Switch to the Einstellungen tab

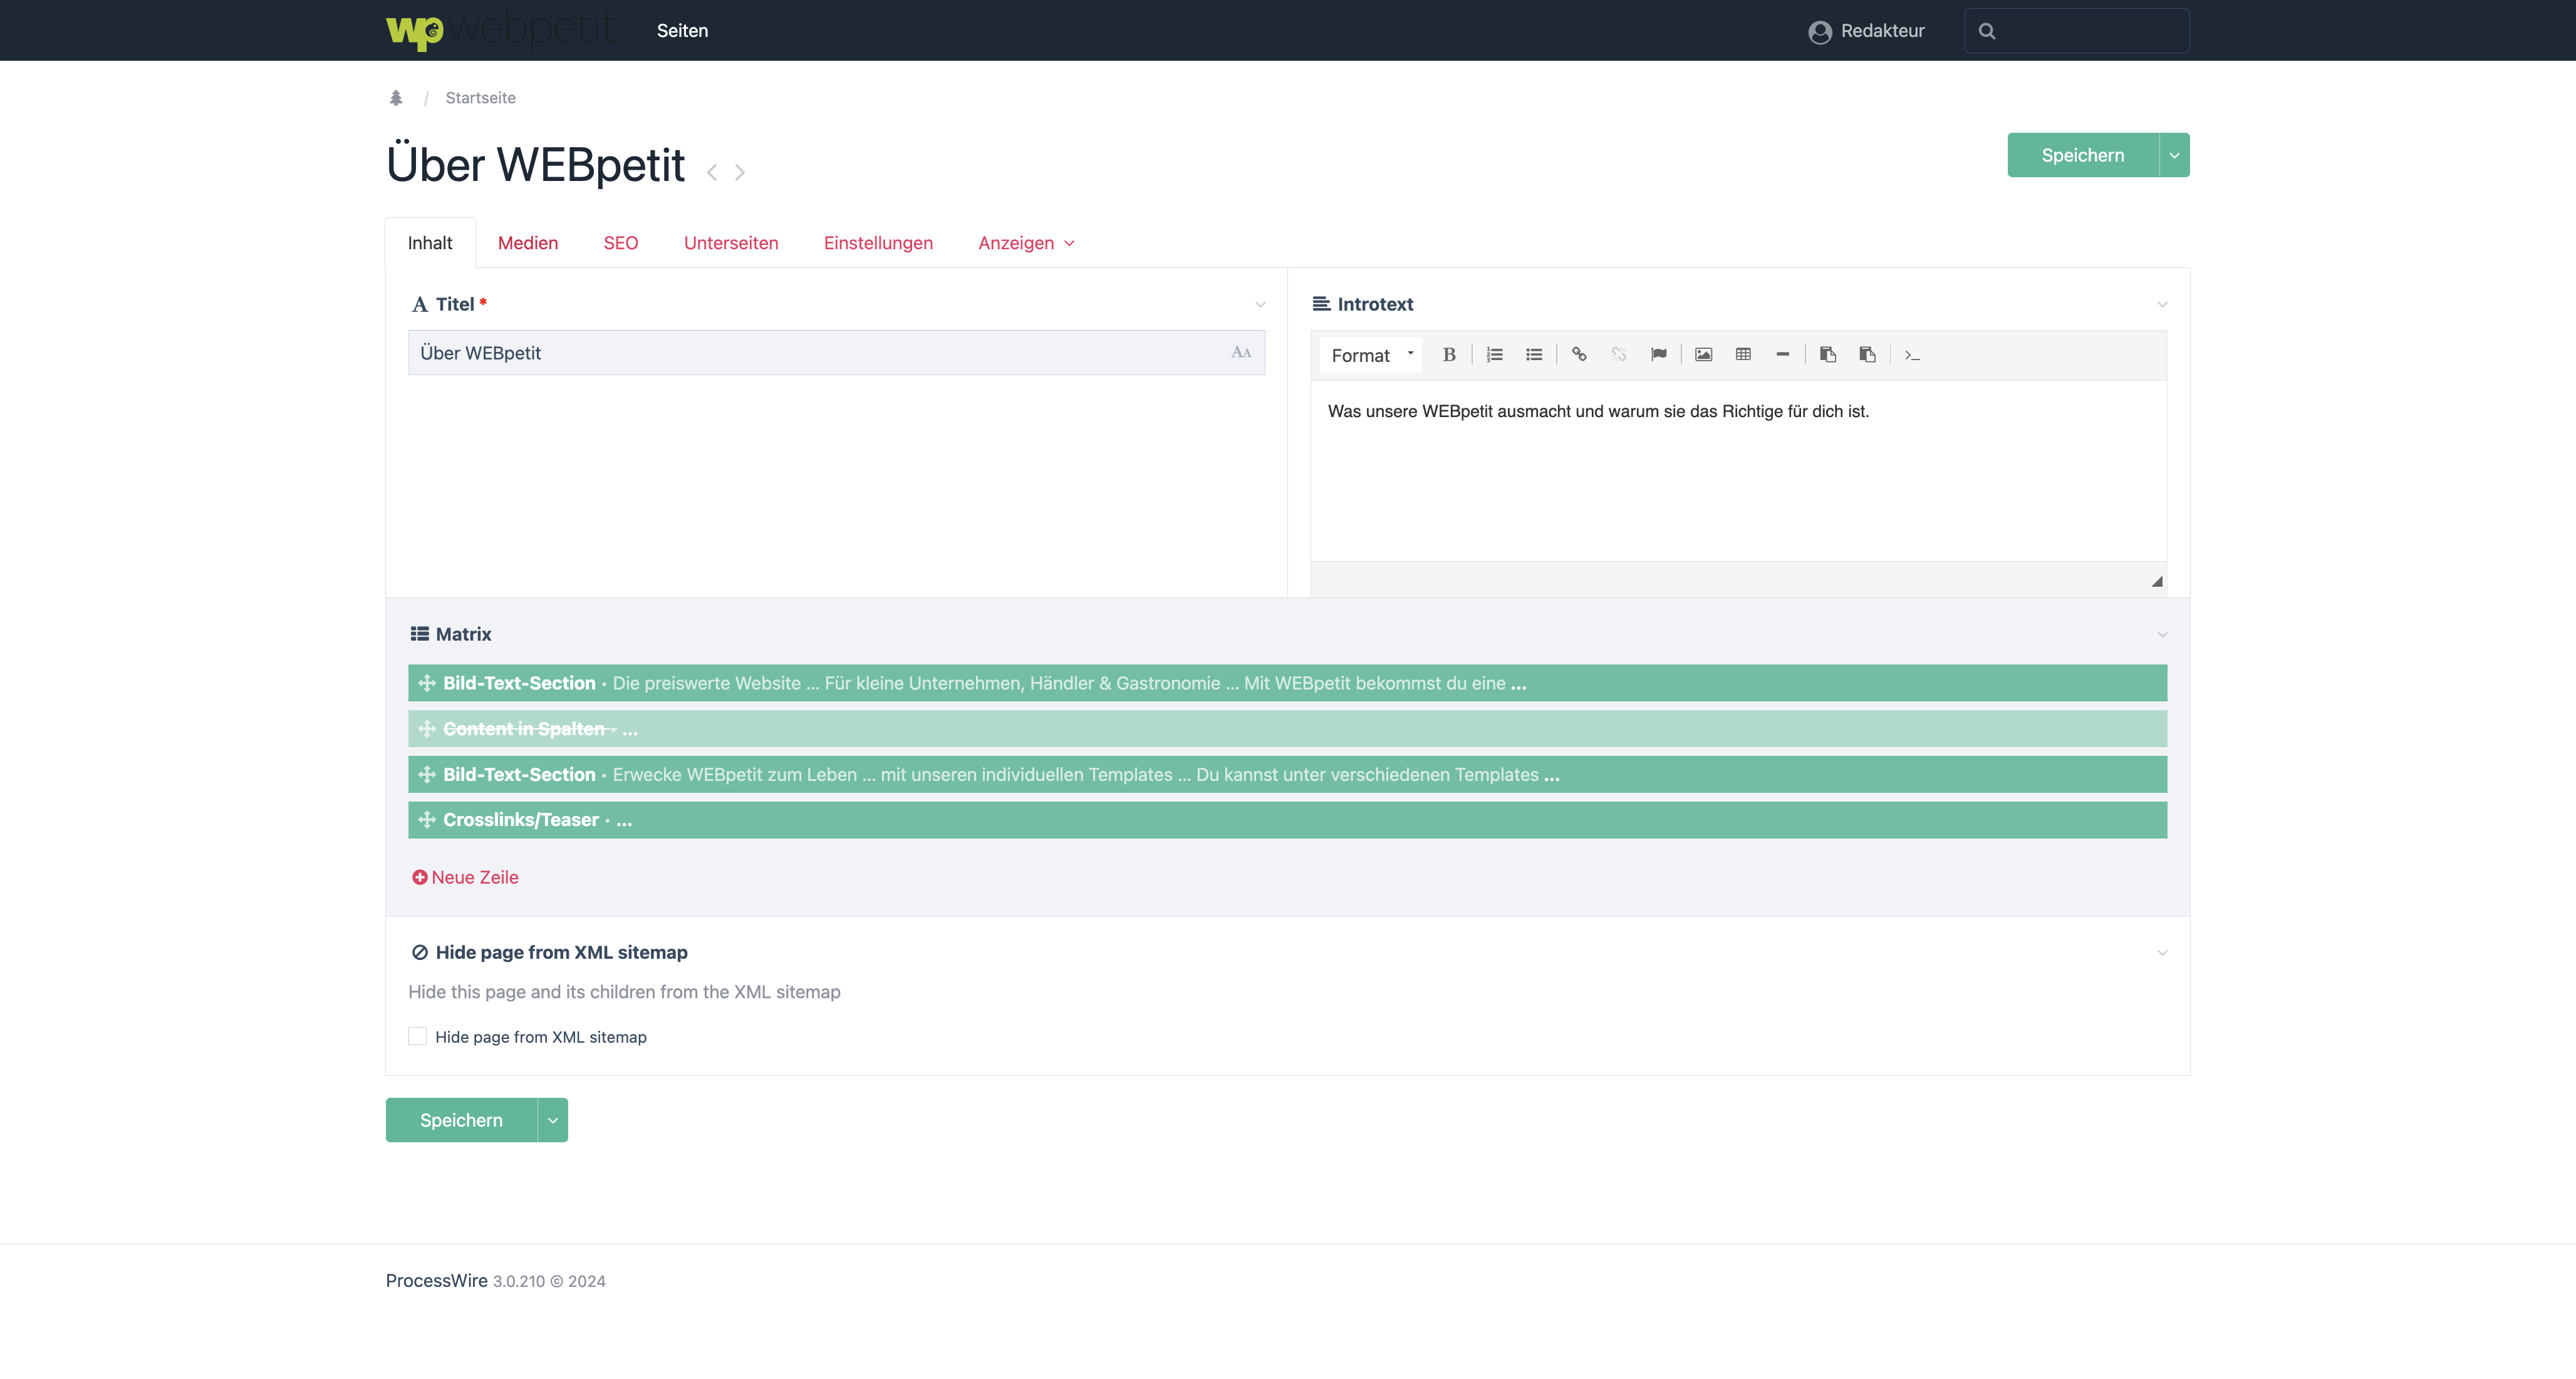[878, 243]
